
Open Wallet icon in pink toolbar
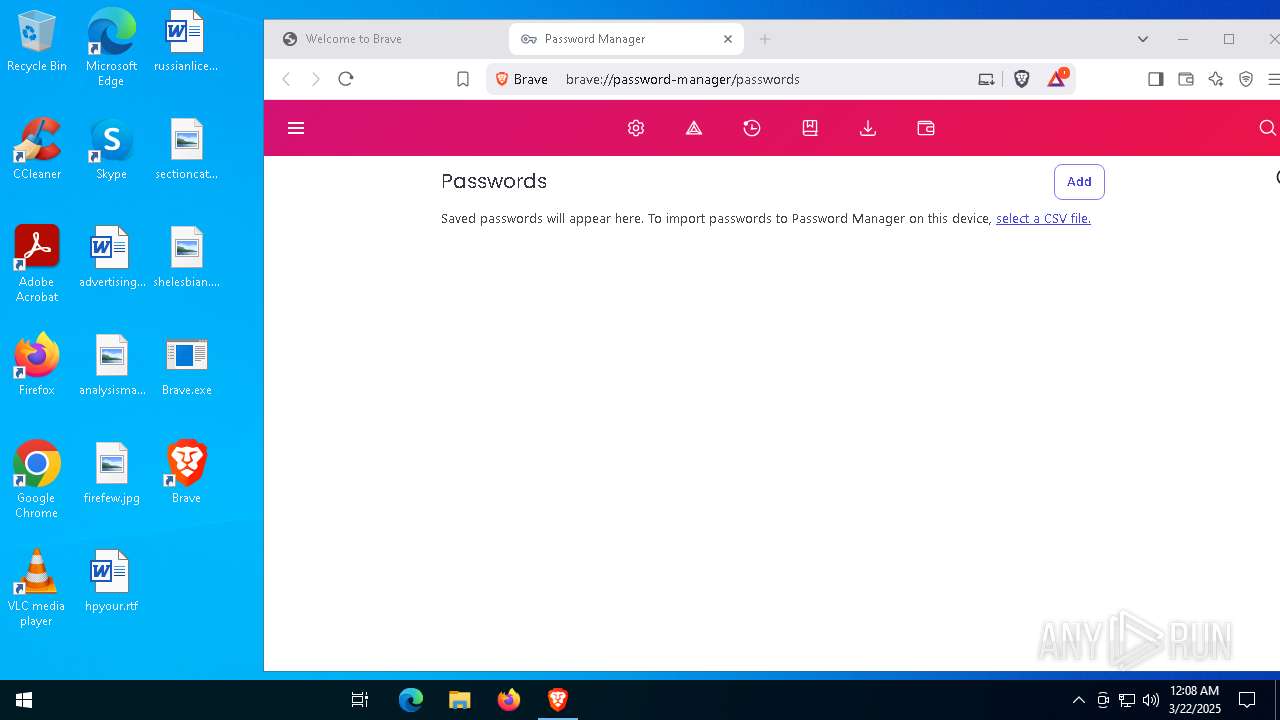point(926,128)
